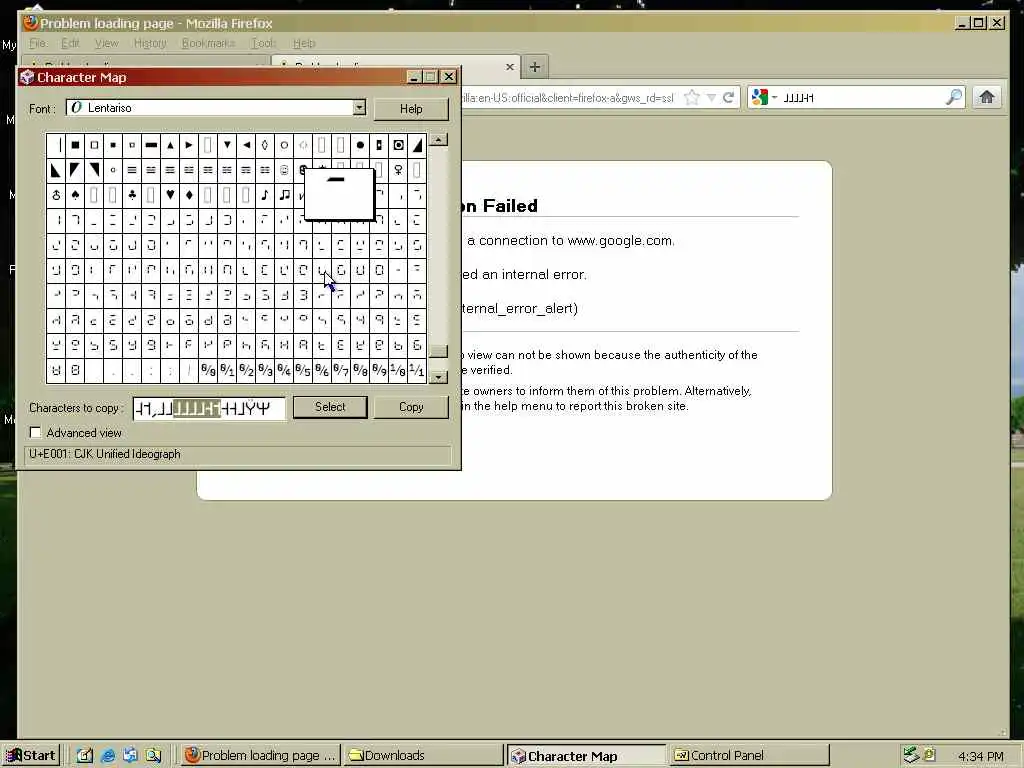The image size is (1024, 768).
Task: Select the down-pointing black triangle character
Action: 227,145
